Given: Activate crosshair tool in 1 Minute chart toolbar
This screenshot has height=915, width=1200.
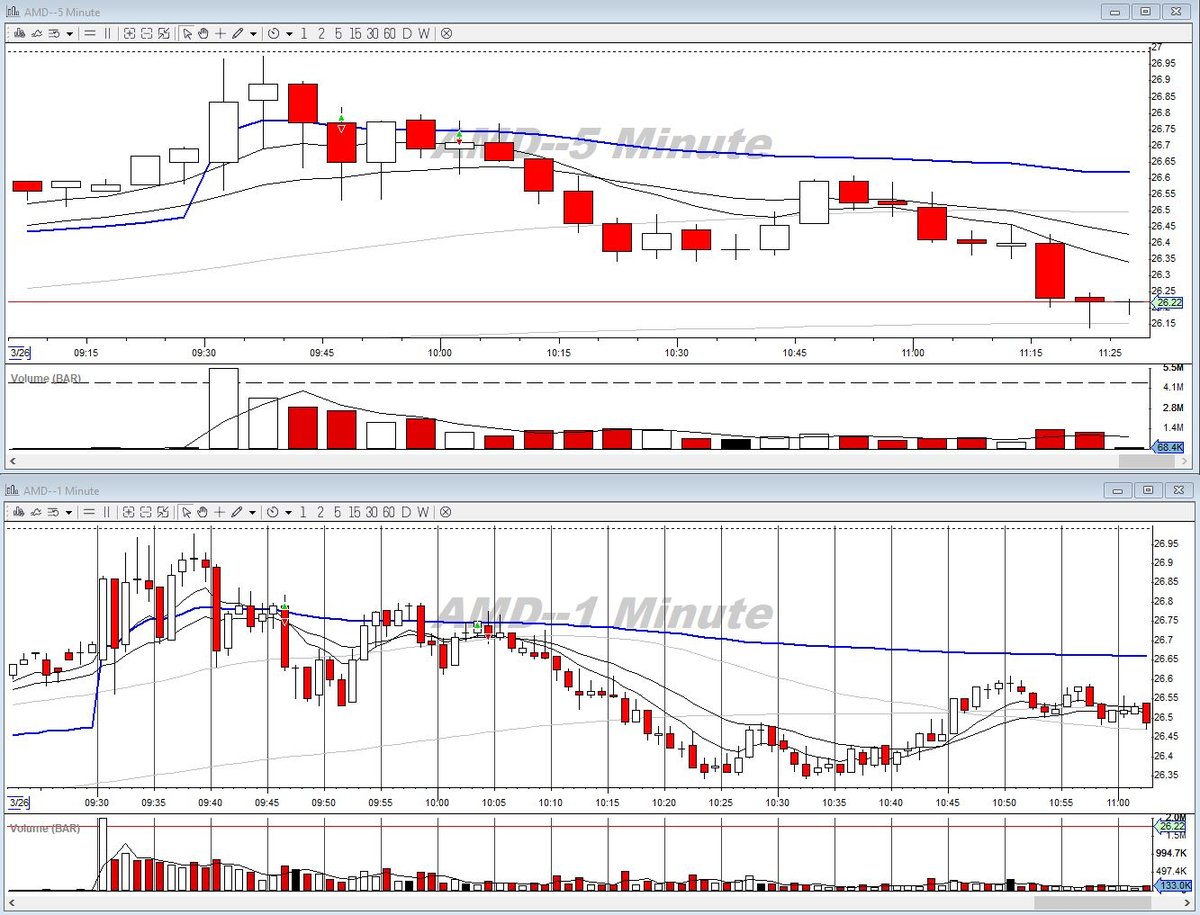Looking at the screenshot, I should (x=220, y=511).
